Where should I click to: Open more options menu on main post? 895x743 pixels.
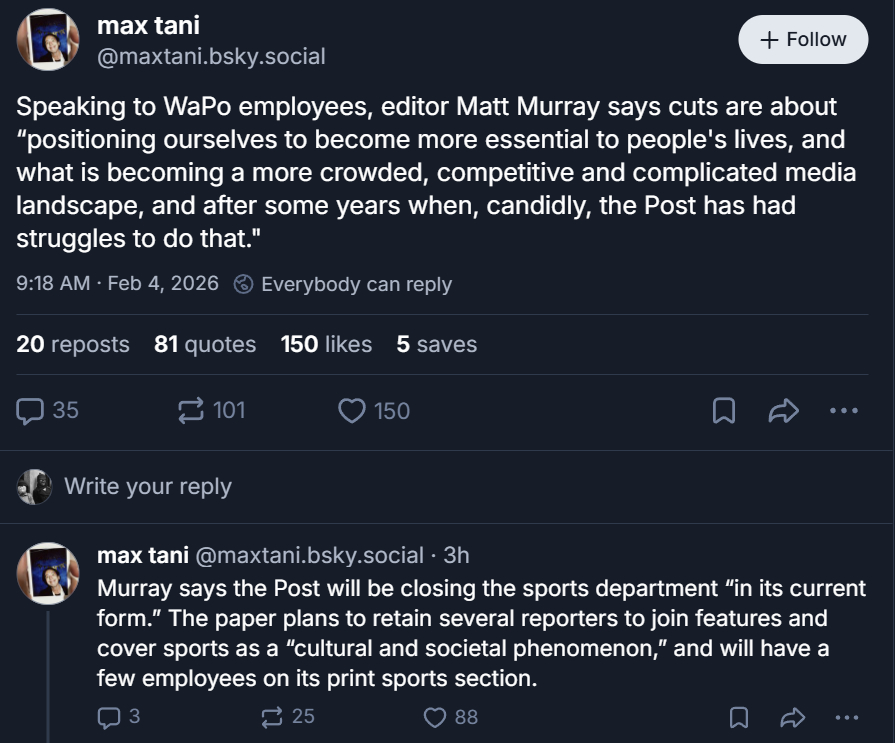coord(844,411)
